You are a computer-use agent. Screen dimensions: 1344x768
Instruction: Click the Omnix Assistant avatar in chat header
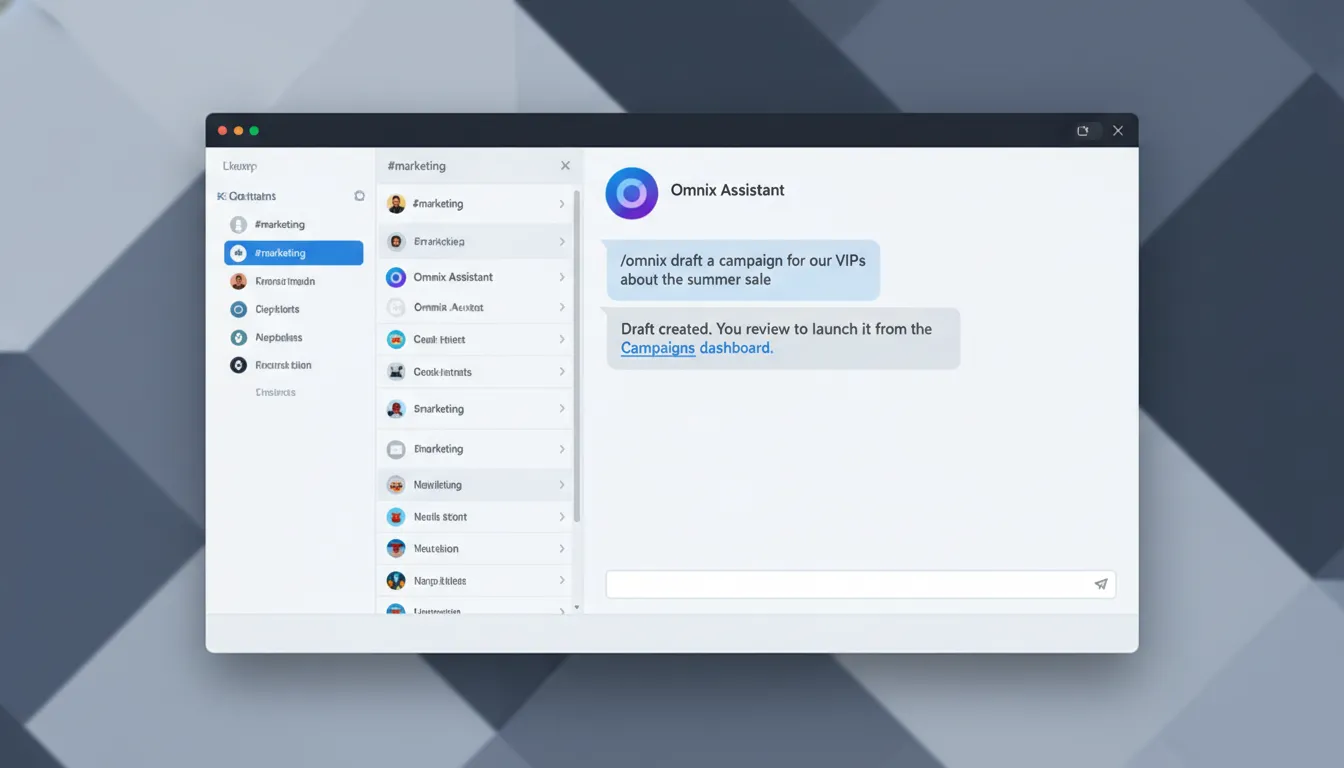[631, 193]
